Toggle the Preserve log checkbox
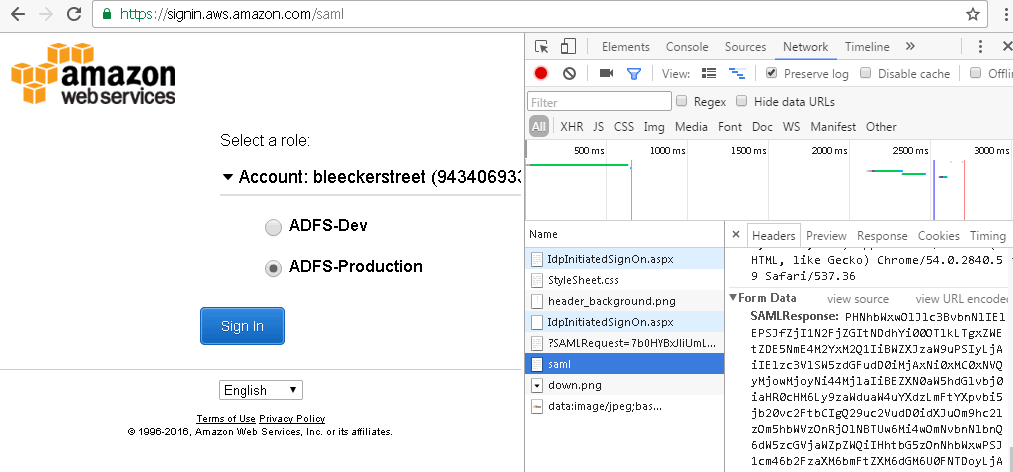Screen dimensions: 1013x472 (x=771, y=73)
